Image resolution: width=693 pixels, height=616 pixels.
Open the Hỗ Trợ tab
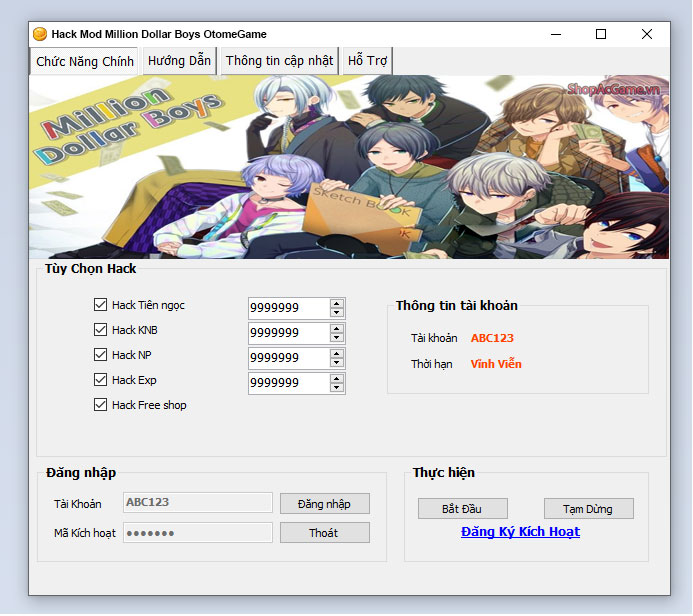pos(367,61)
